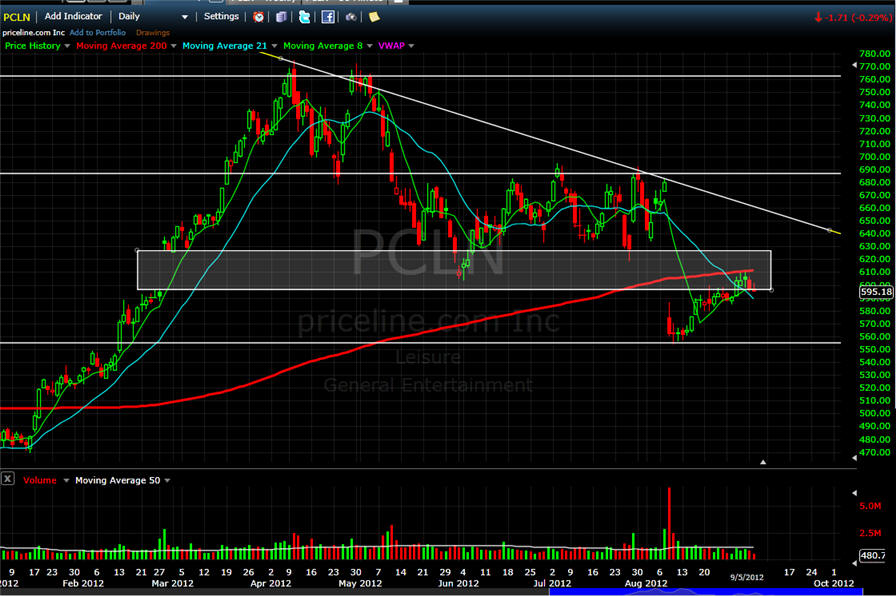Click the 595.18 current price label
Screen dimensions: 896x596
click(x=877, y=292)
